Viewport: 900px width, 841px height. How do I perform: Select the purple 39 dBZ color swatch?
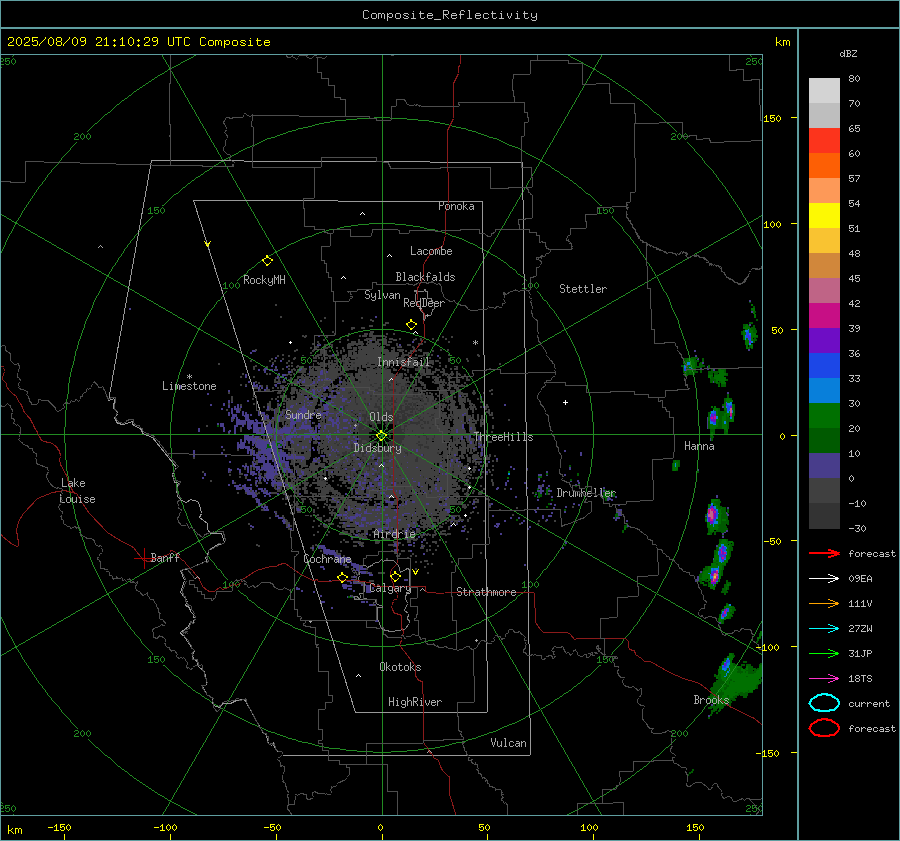(x=824, y=340)
